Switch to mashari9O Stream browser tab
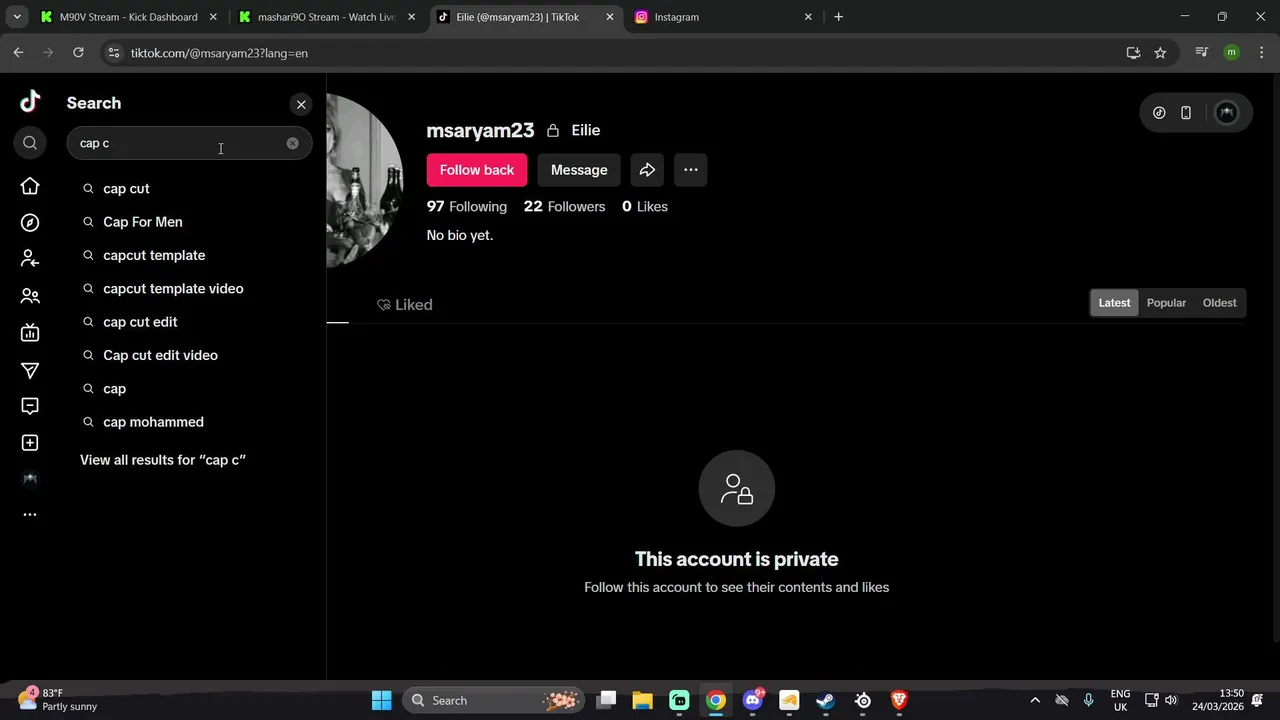Image resolution: width=1280 pixels, height=720 pixels. coord(327,17)
